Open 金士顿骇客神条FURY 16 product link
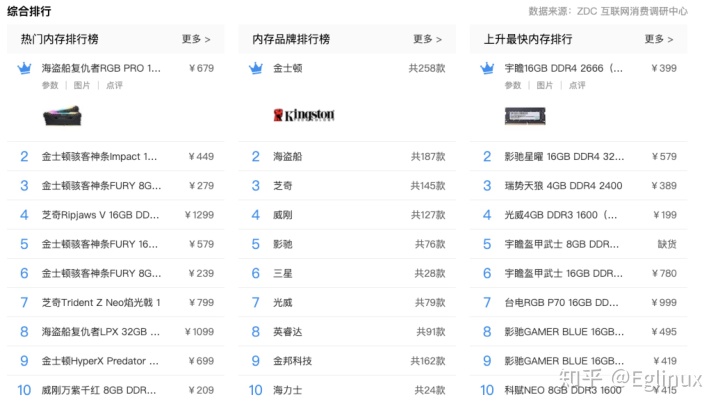This screenshot has width=720, height=411. point(100,244)
